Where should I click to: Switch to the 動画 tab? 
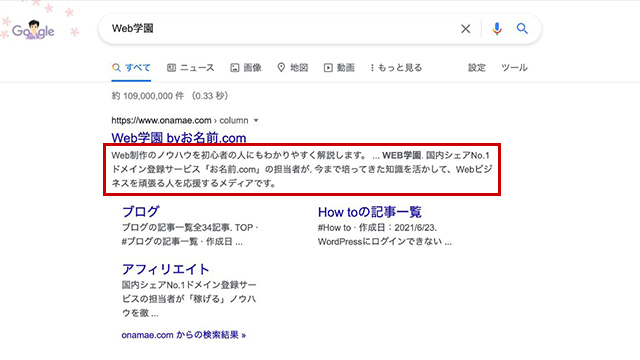pos(339,68)
